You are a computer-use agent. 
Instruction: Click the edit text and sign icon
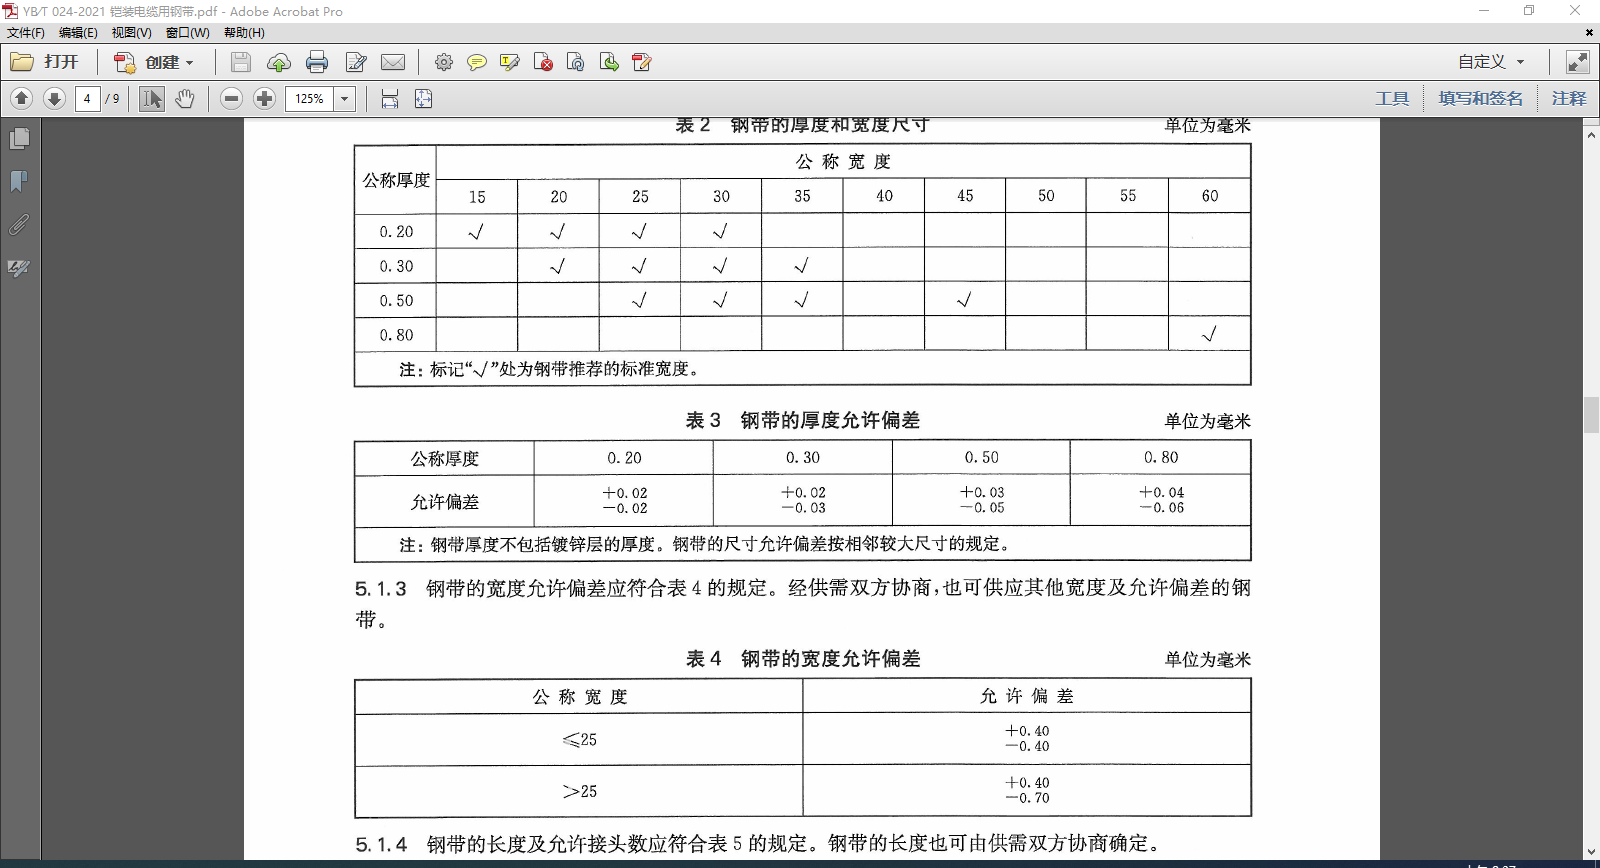point(356,62)
